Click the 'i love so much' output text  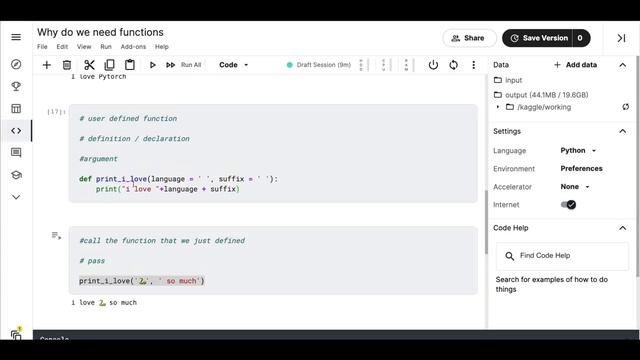104,302
